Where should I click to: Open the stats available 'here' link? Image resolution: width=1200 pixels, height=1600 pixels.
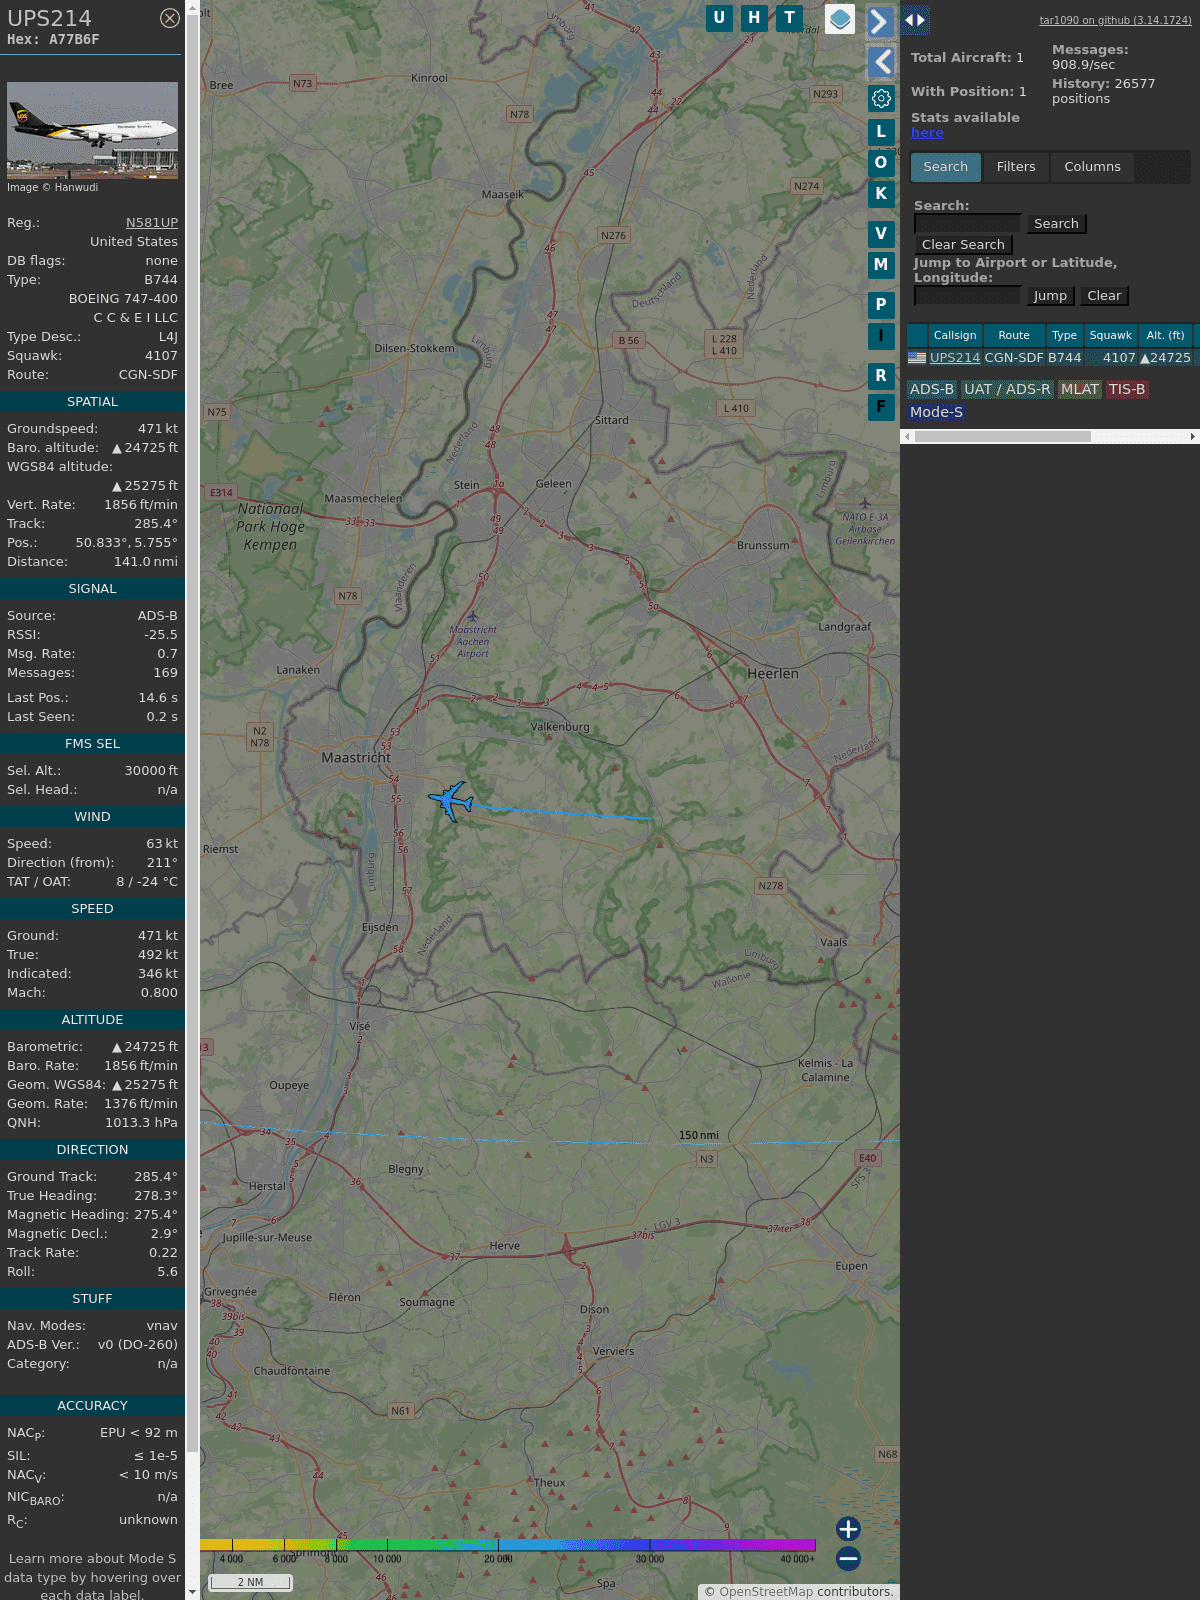927,133
